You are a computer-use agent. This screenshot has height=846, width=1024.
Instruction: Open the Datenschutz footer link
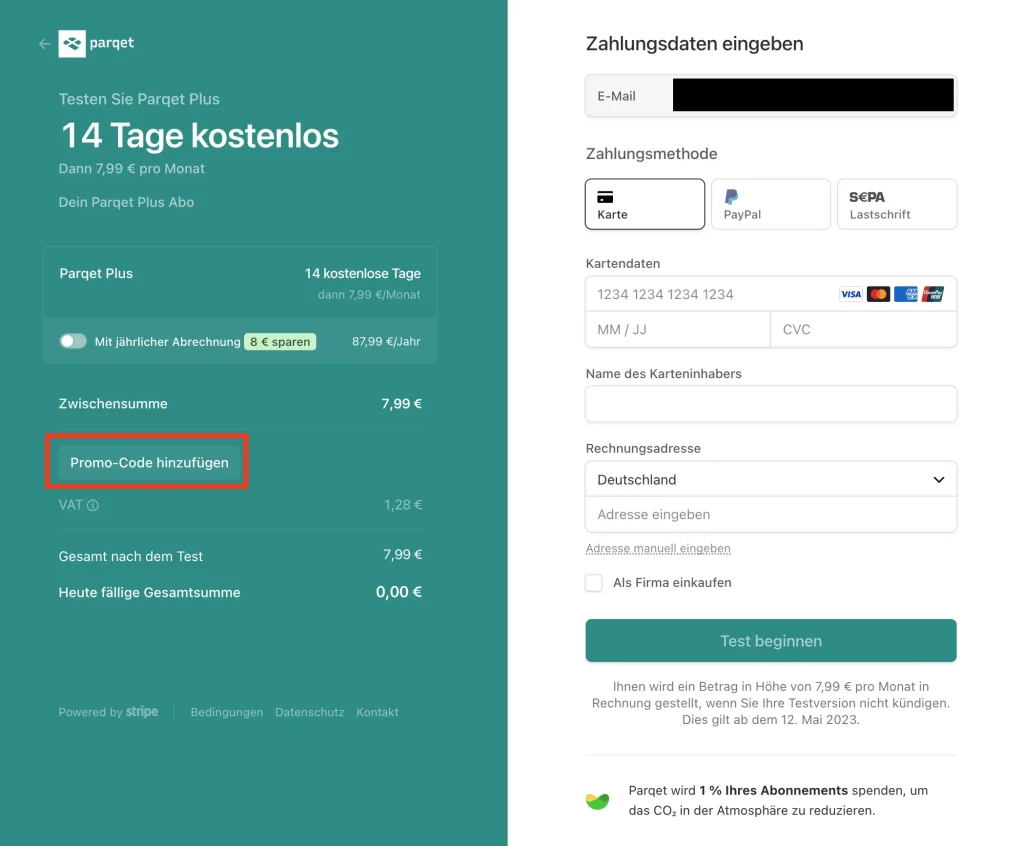coord(309,713)
